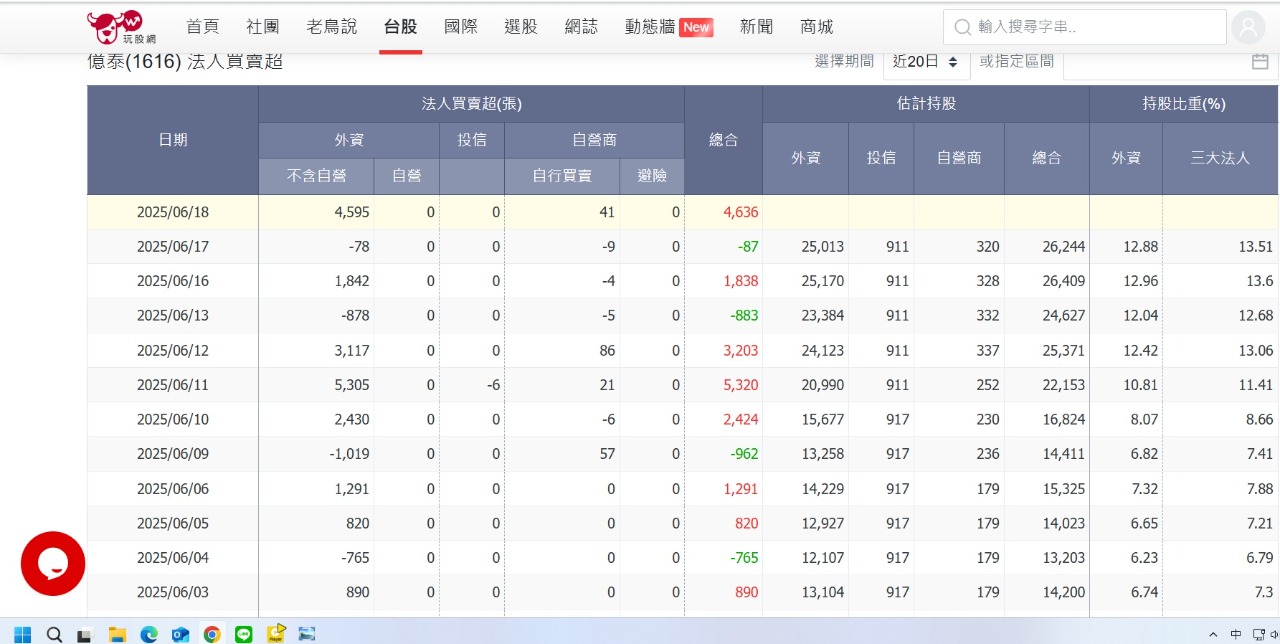The image size is (1280, 644).
Task: Open the 台股 menu tab
Action: point(400,27)
